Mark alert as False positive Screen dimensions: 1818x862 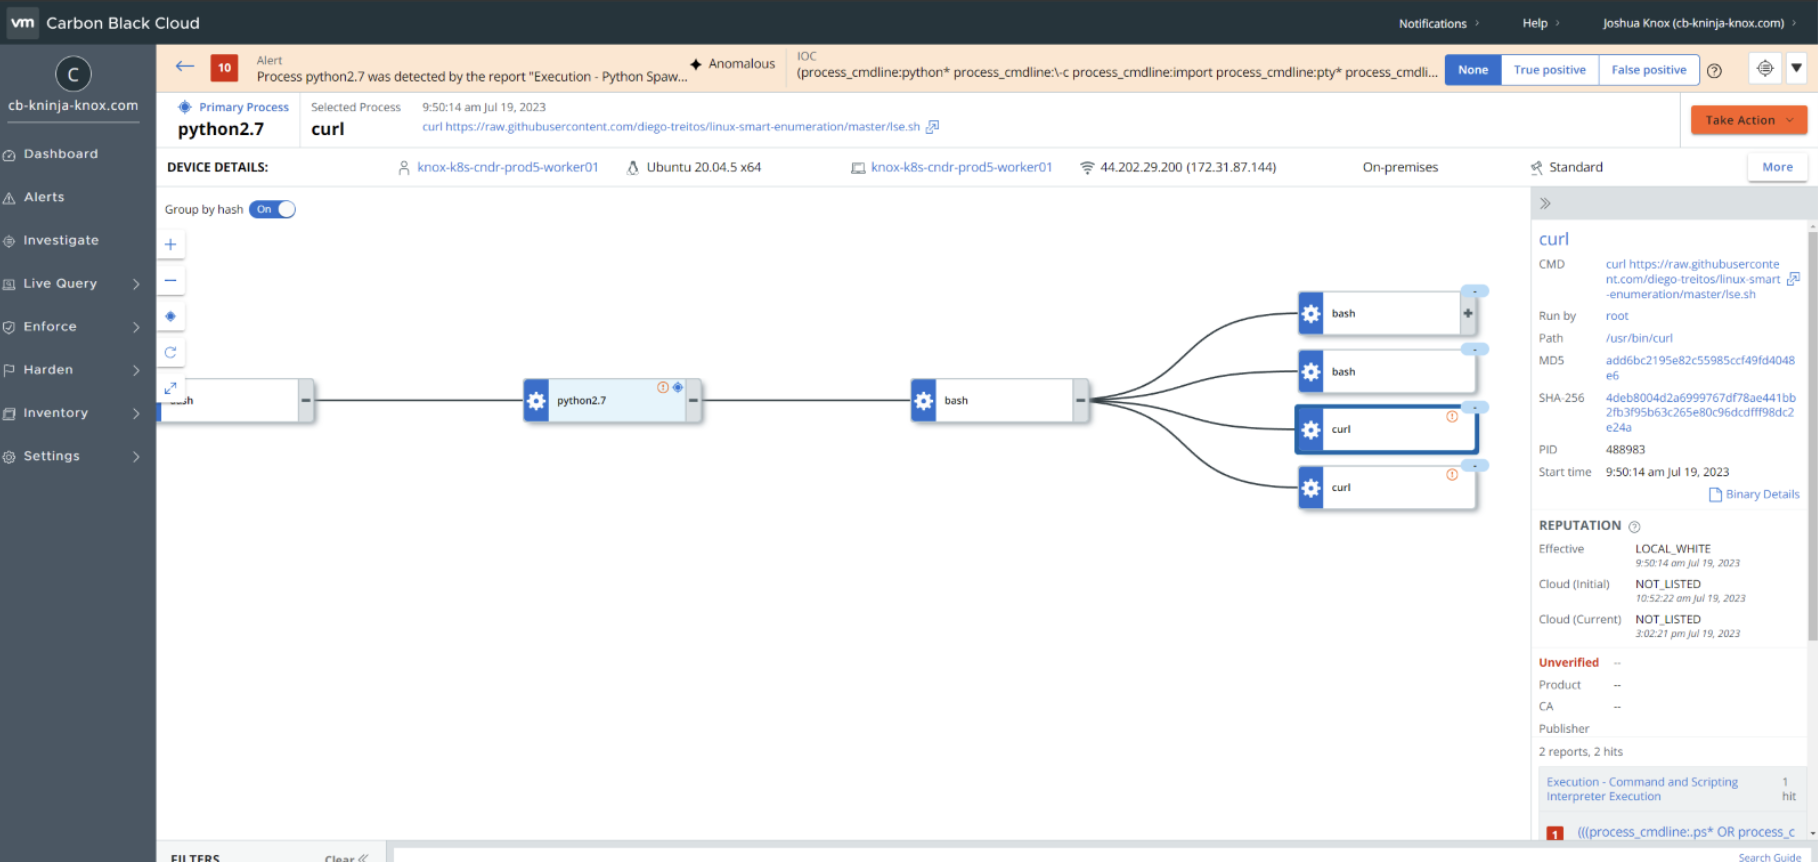pyautogui.click(x=1649, y=69)
